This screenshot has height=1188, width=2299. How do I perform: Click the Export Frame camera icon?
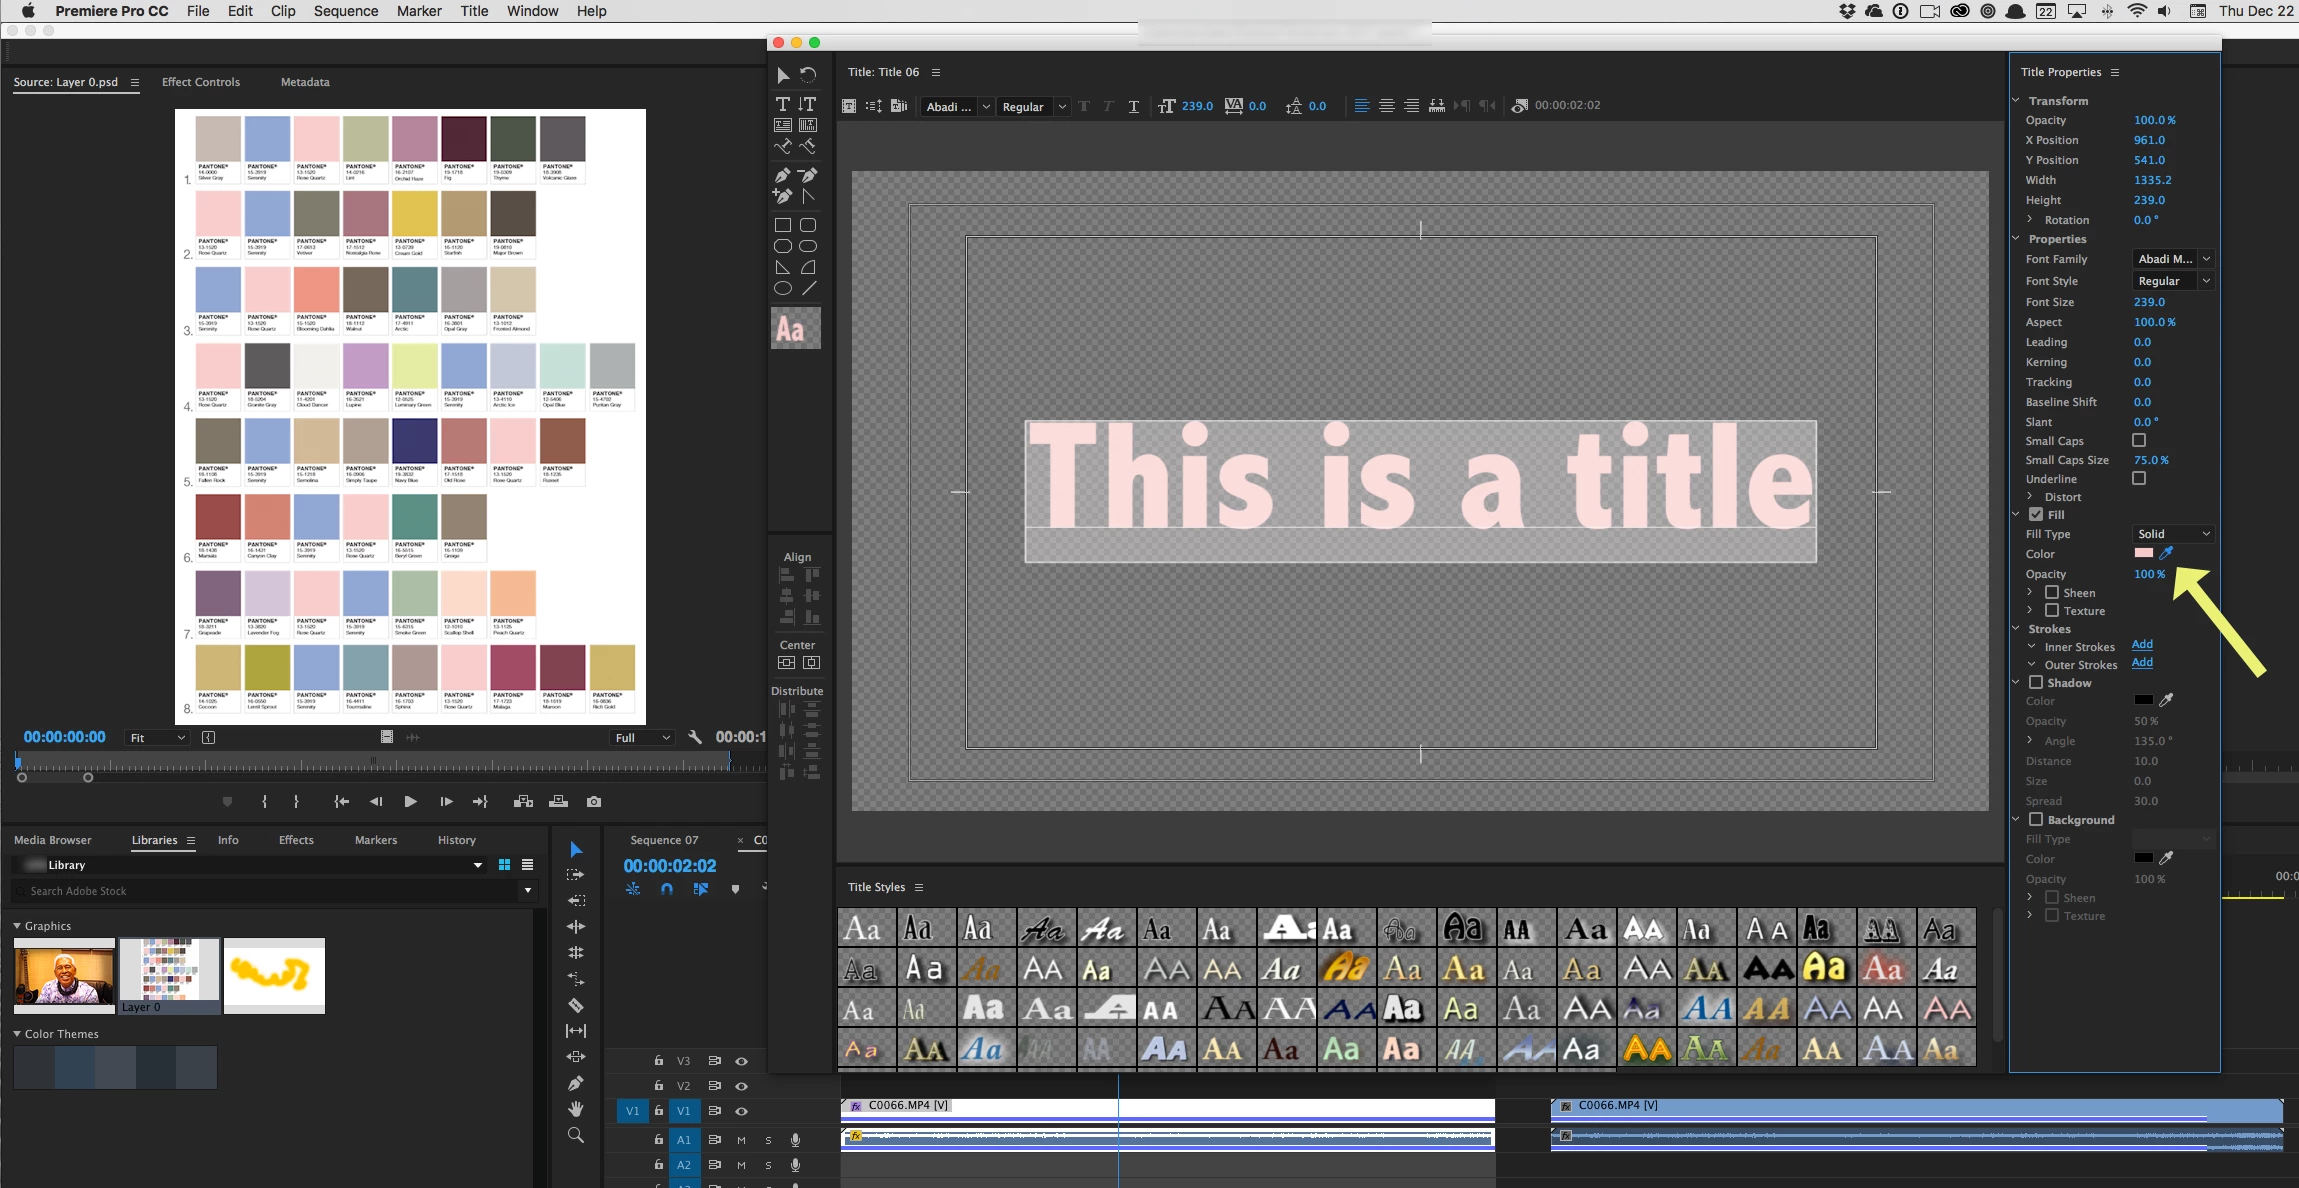(594, 801)
